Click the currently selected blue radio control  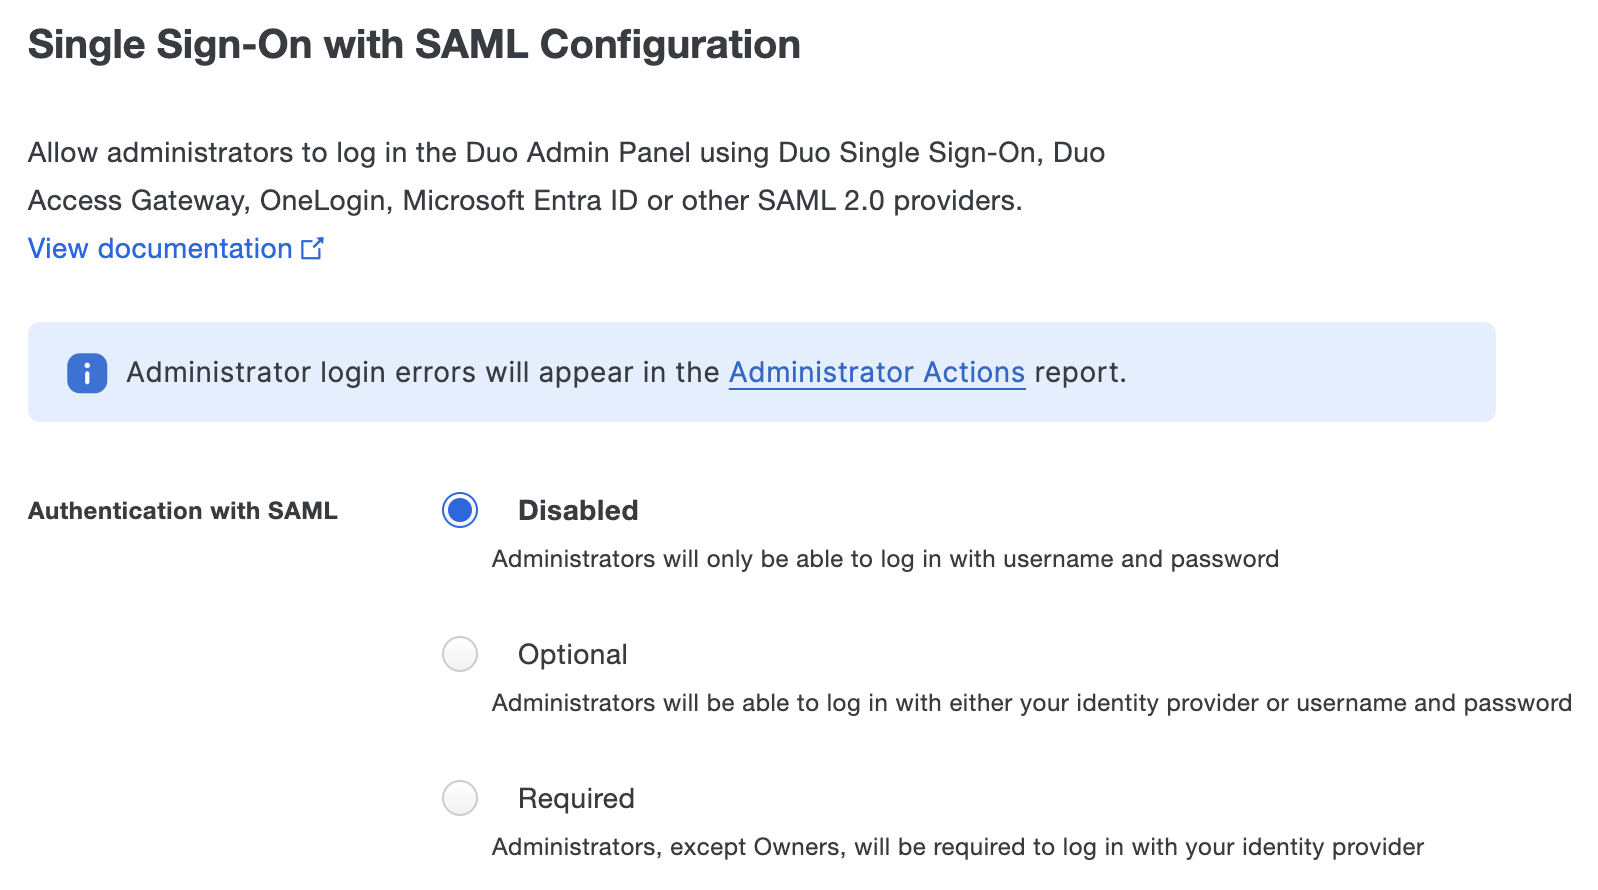click(459, 511)
